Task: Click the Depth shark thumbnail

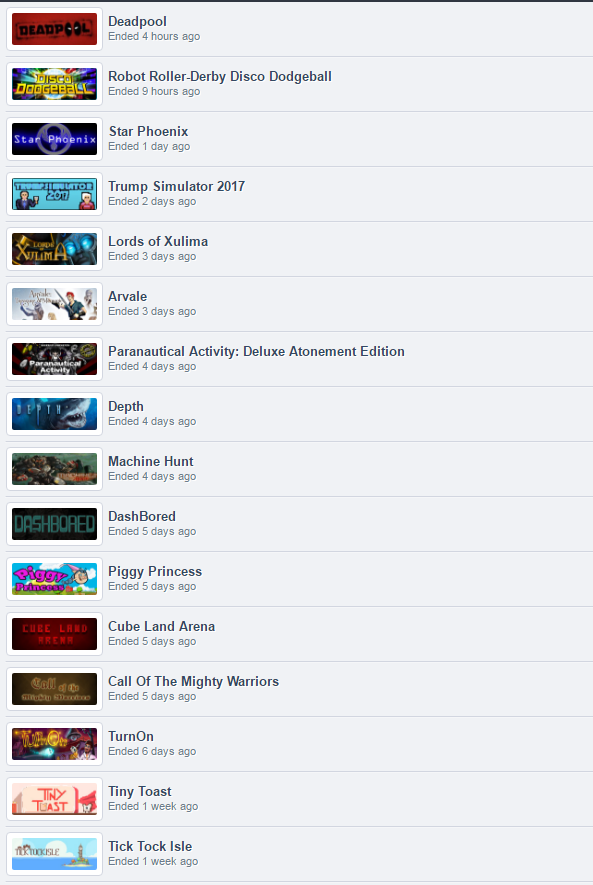Action: (54, 414)
